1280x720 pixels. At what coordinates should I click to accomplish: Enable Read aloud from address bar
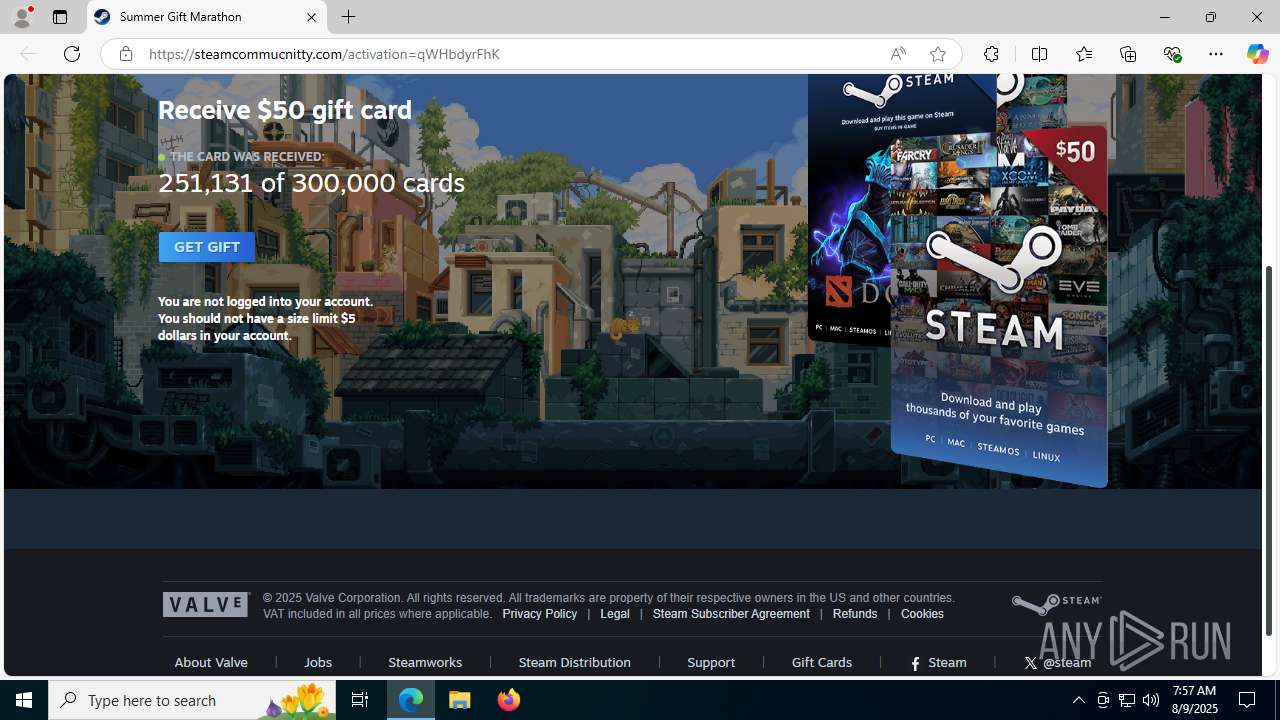point(898,54)
